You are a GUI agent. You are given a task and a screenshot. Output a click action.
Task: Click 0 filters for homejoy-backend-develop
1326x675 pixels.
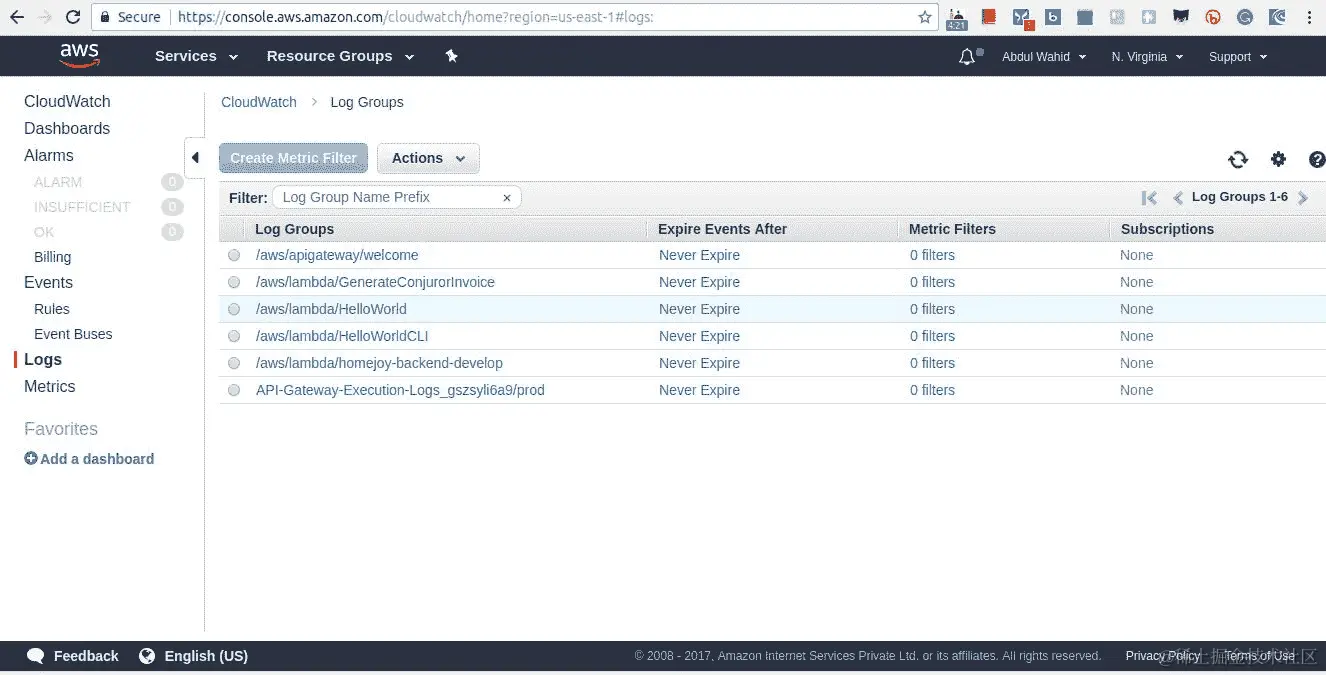(x=932, y=363)
